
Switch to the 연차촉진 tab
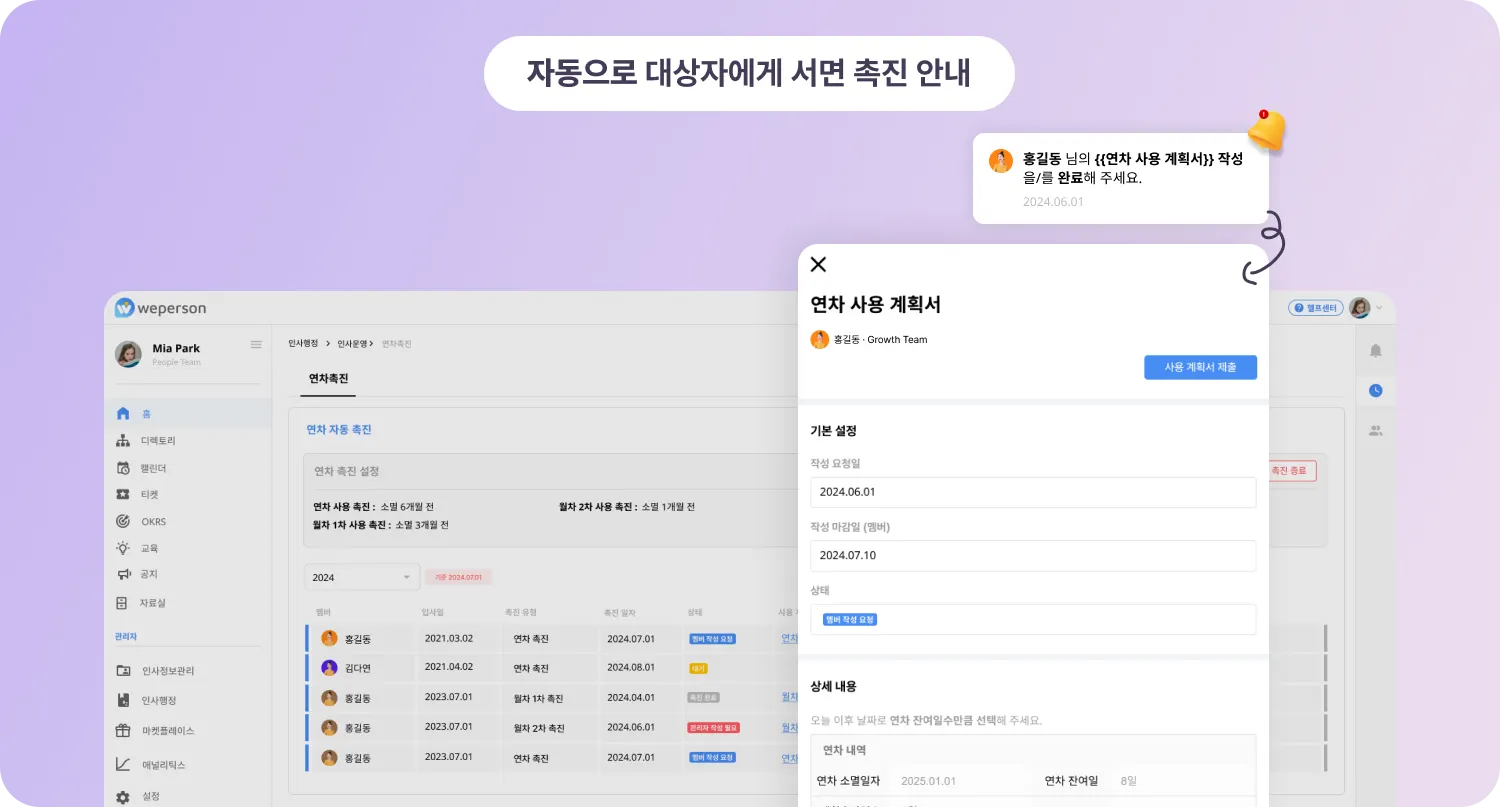(328, 379)
